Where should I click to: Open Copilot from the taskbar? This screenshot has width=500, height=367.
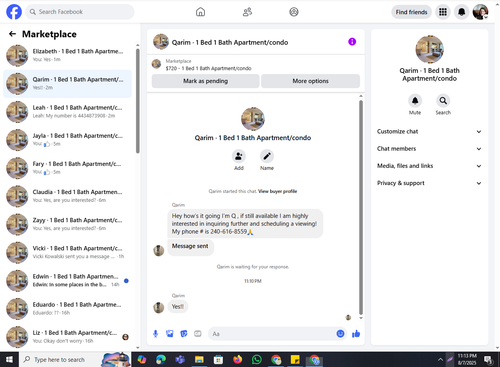pos(142,359)
